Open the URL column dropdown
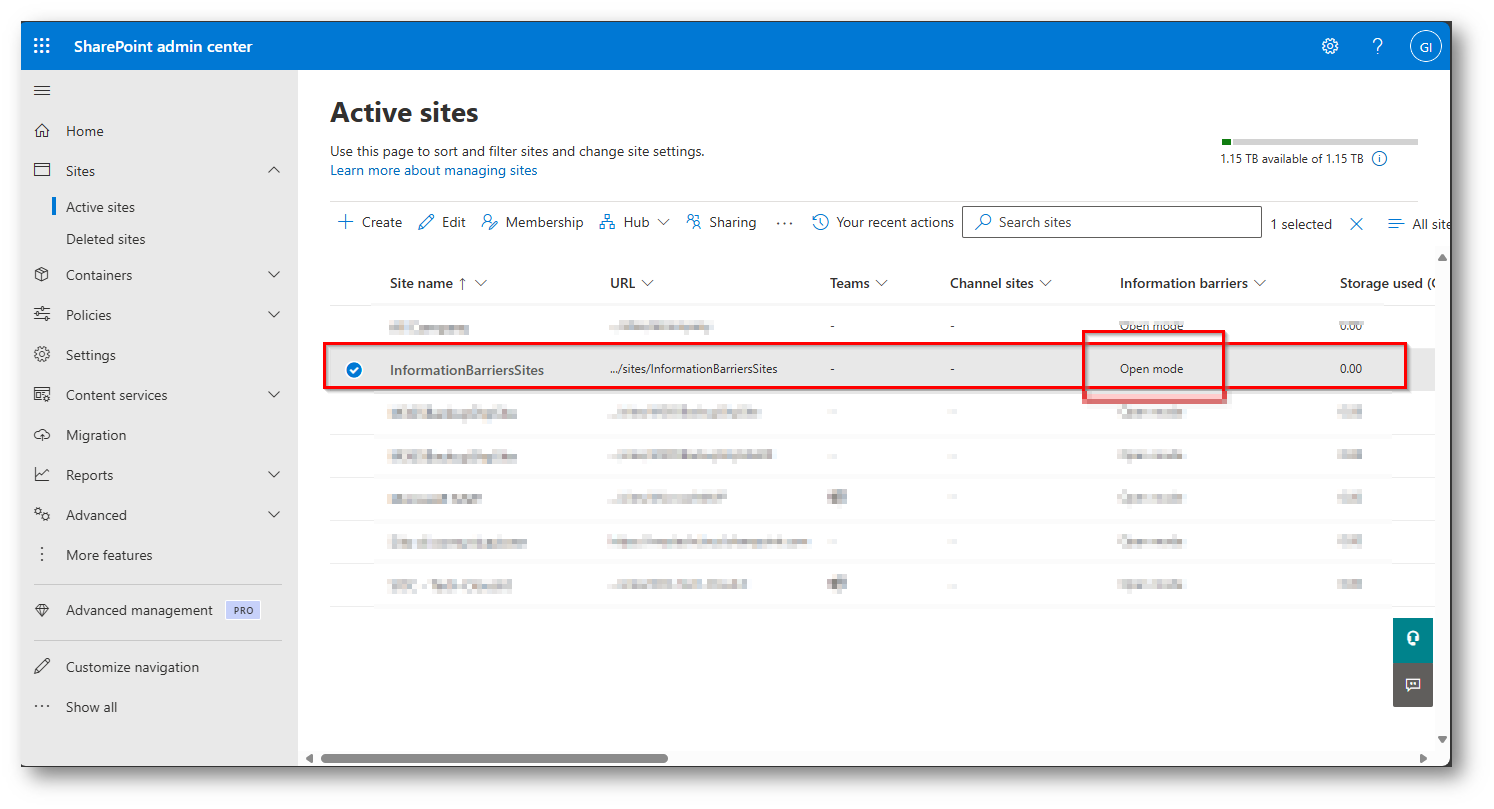This screenshot has height=809, width=1494. [x=648, y=283]
